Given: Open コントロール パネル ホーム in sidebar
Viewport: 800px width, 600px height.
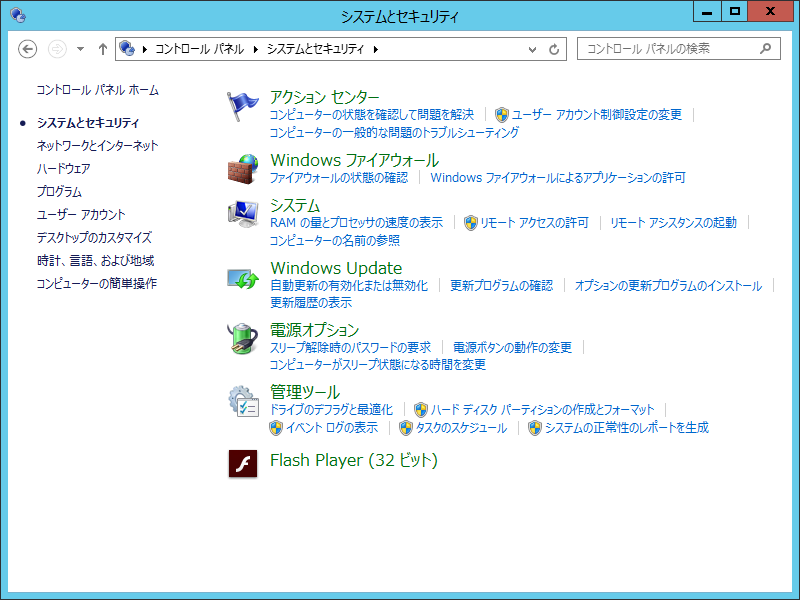Looking at the screenshot, I should (97, 90).
